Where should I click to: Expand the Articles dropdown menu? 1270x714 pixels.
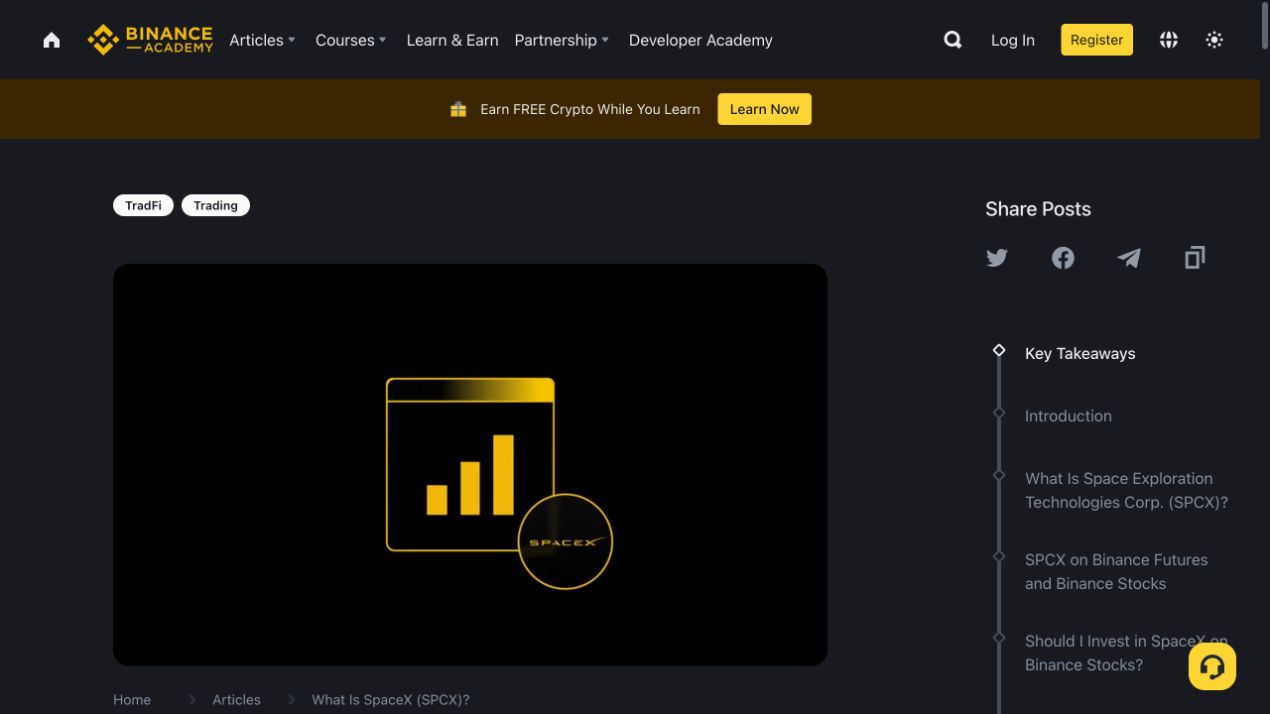coord(262,40)
